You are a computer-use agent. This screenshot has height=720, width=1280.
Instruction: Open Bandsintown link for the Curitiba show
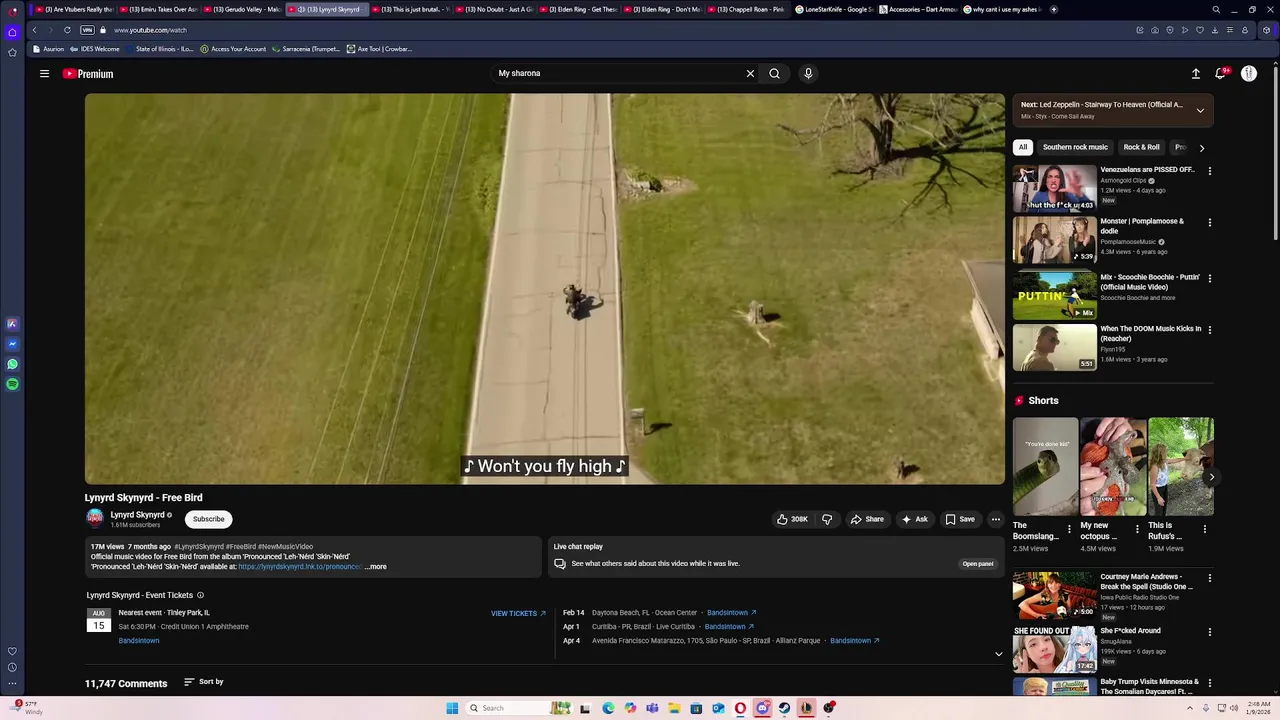click(x=729, y=626)
